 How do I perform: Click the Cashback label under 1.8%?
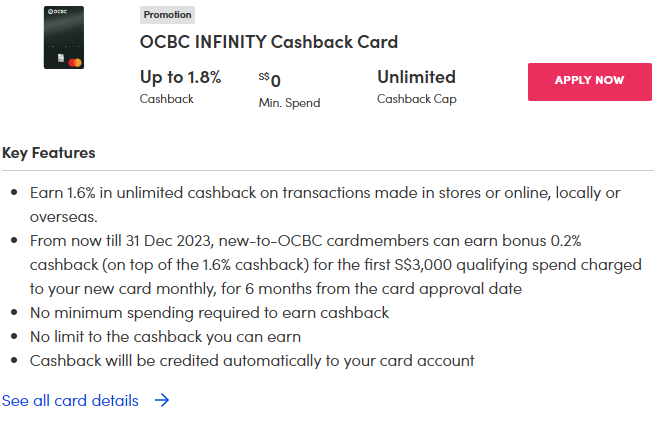pos(166,99)
